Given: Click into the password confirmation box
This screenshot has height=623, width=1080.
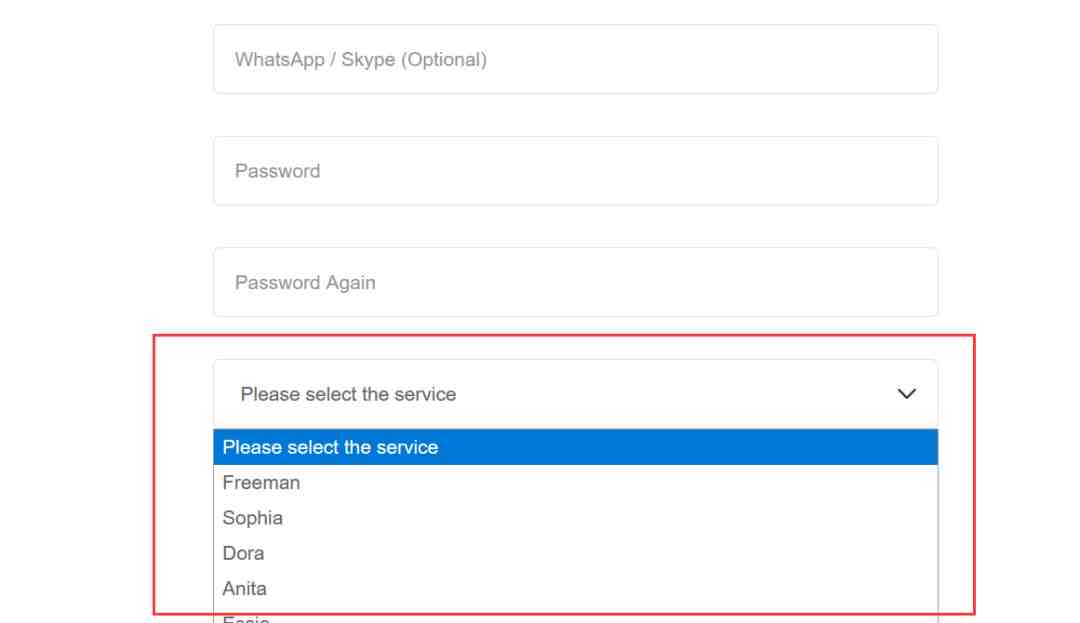Looking at the screenshot, I should tap(575, 283).
